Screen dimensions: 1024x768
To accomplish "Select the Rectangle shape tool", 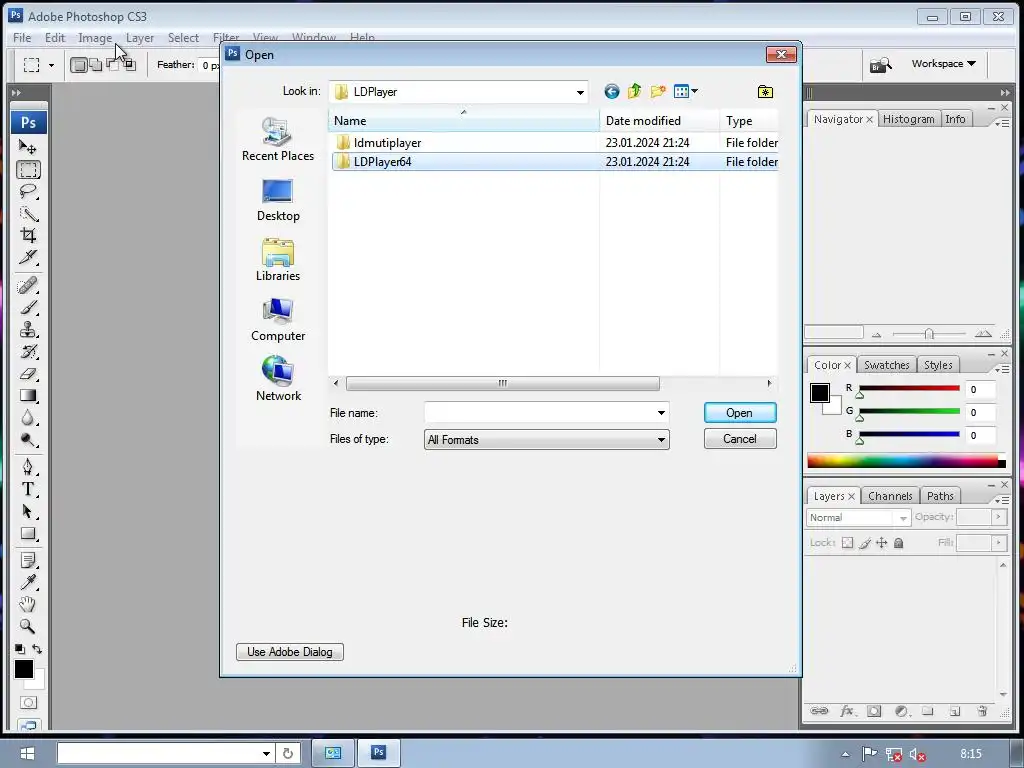I will click(x=28, y=534).
